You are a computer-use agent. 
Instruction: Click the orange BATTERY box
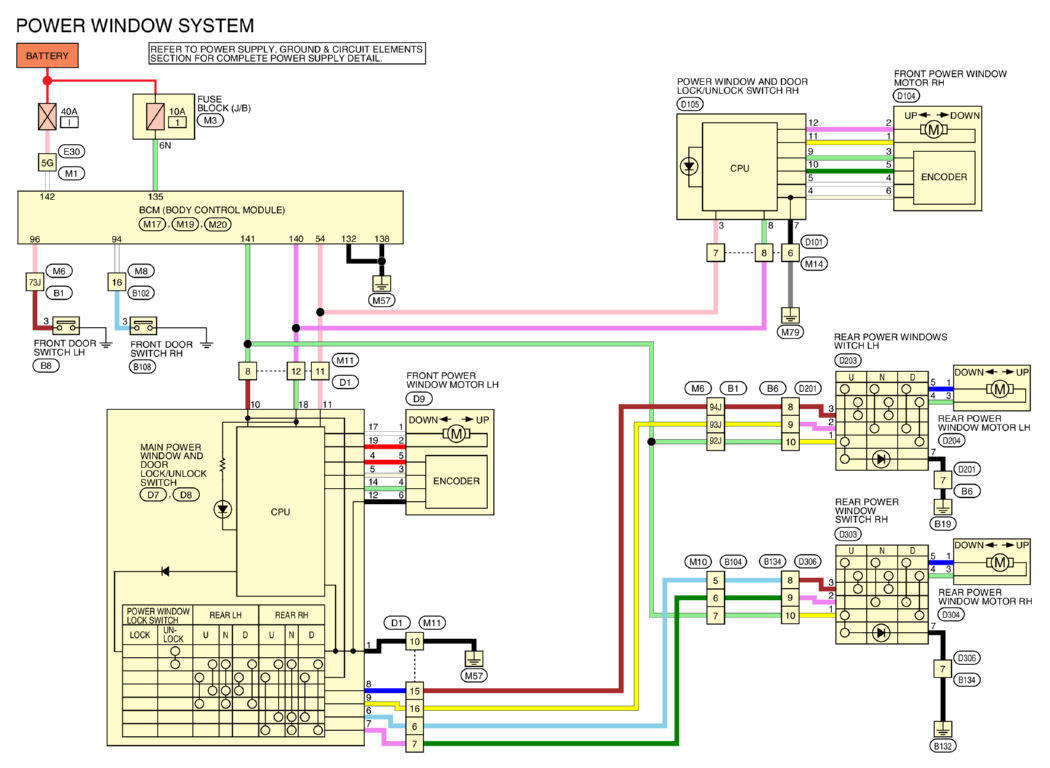coord(48,56)
